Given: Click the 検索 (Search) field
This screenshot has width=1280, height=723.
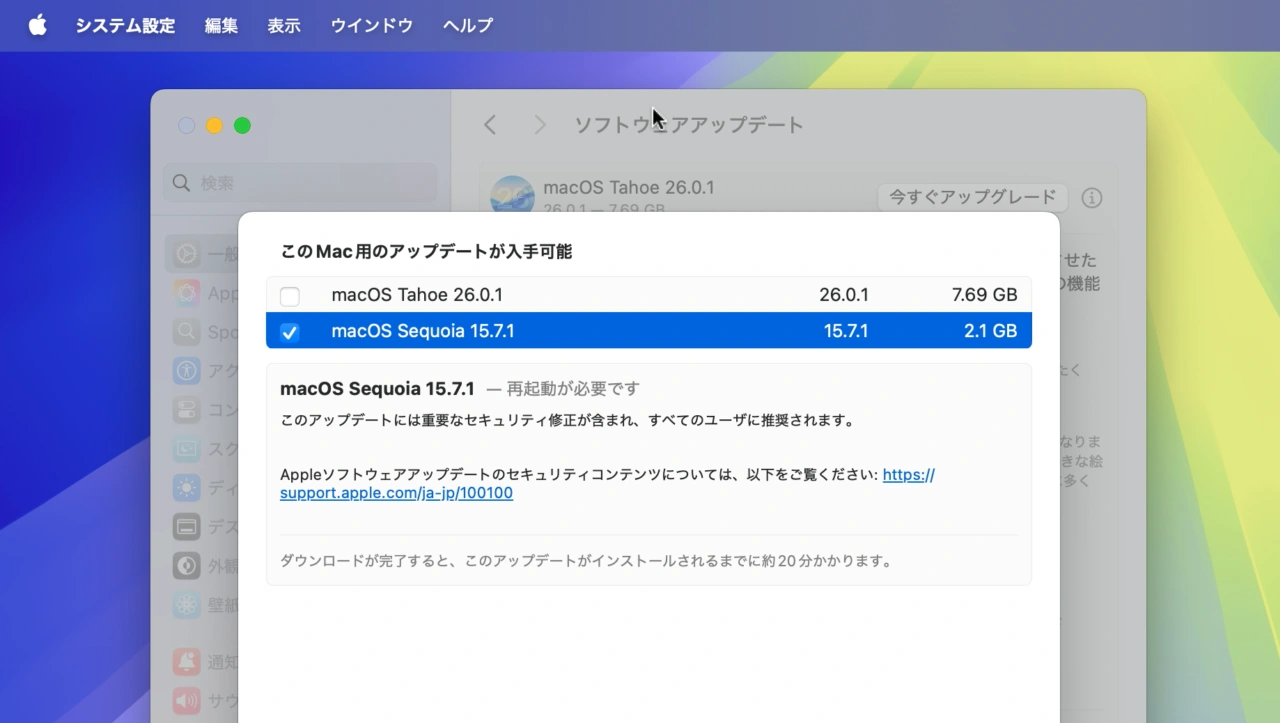Looking at the screenshot, I should 300,183.
